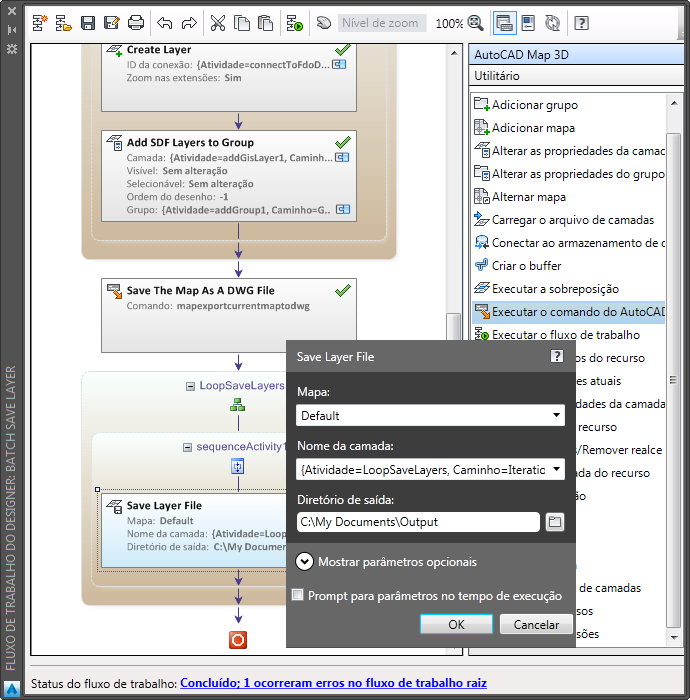This screenshot has height=700, width=690.
Task: Save the workflow using the floppy disk icon
Action: point(87,23)
